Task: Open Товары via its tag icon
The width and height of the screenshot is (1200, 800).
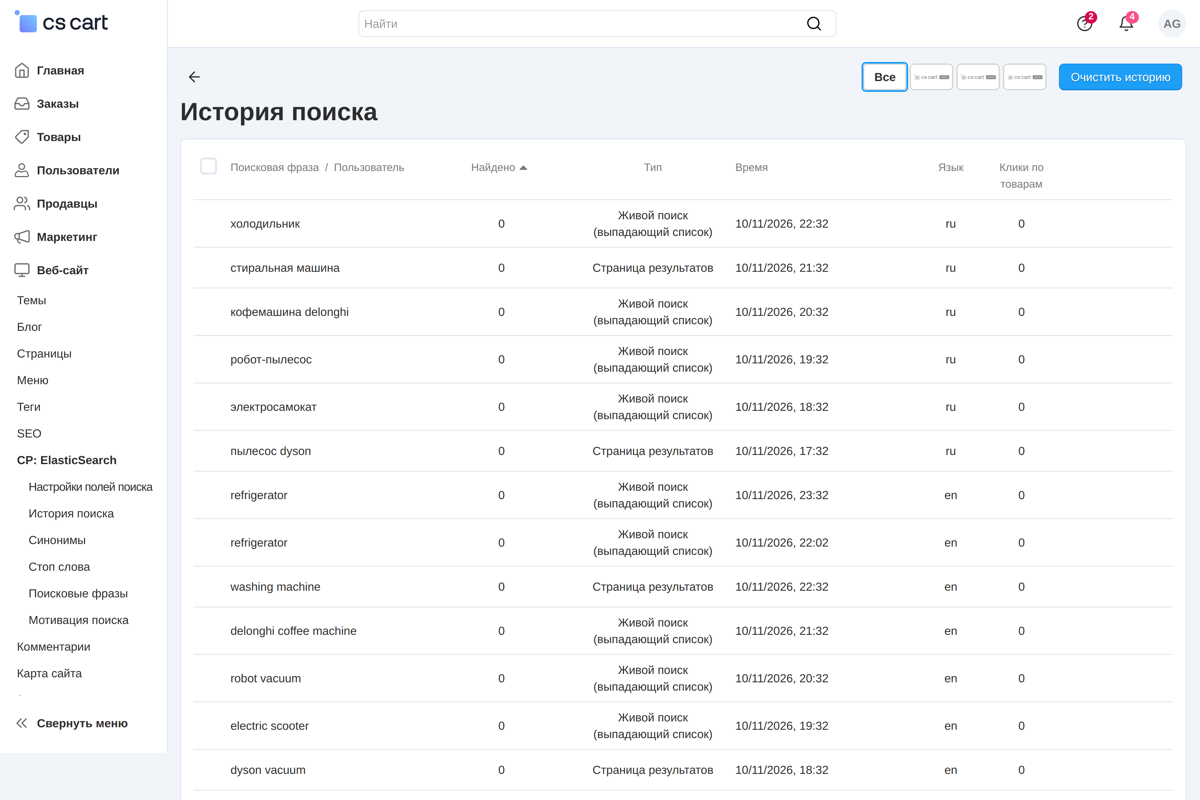Action: pos(22,137)
